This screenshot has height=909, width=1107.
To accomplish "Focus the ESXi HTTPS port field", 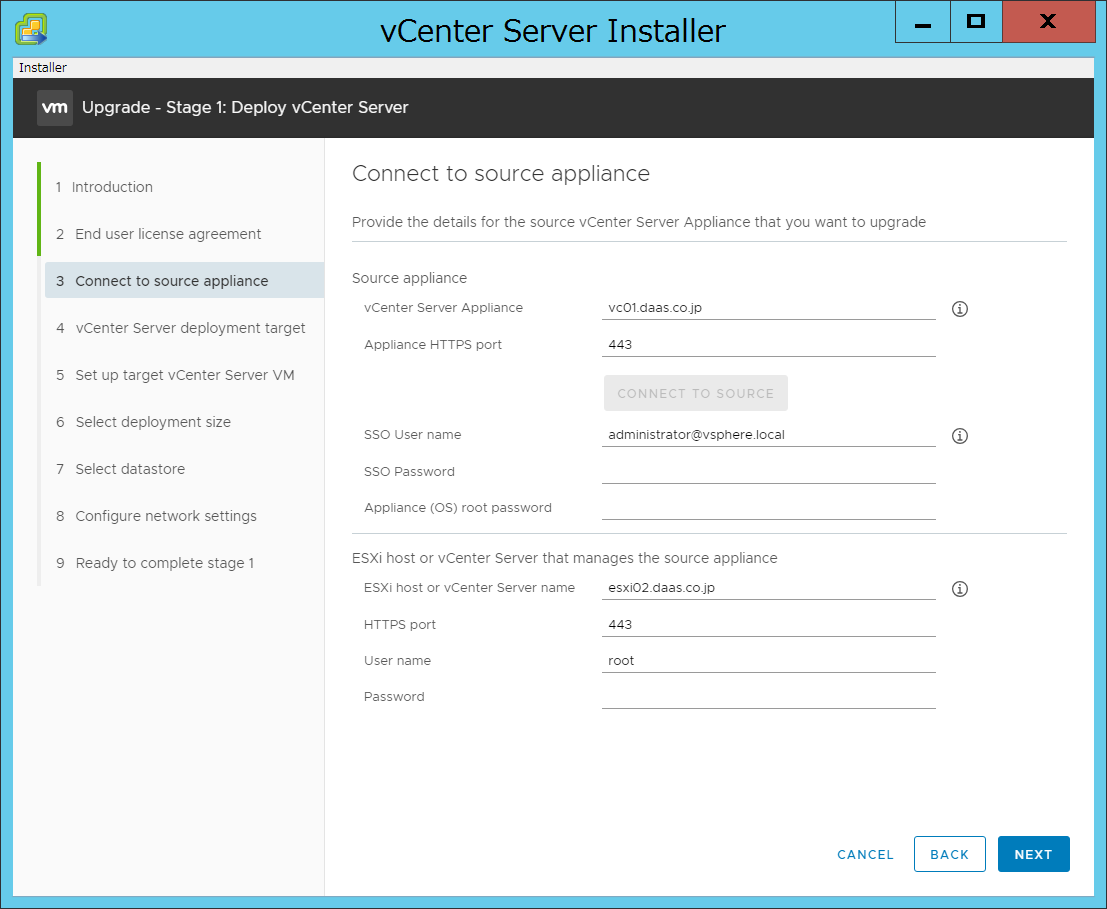I will [769, 625].
